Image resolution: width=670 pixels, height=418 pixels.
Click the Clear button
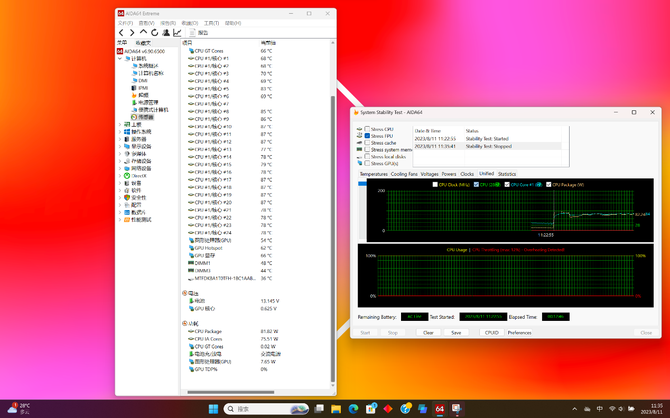428,333
